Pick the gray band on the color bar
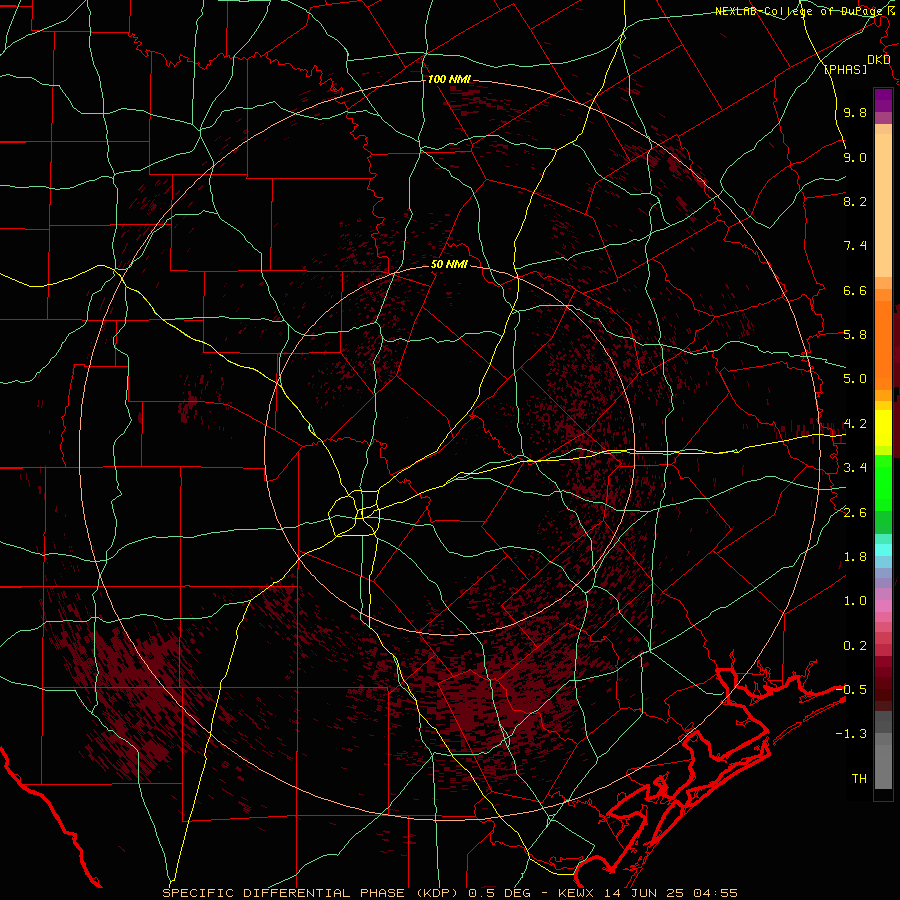The image size is (900, 900). [883, 752]
